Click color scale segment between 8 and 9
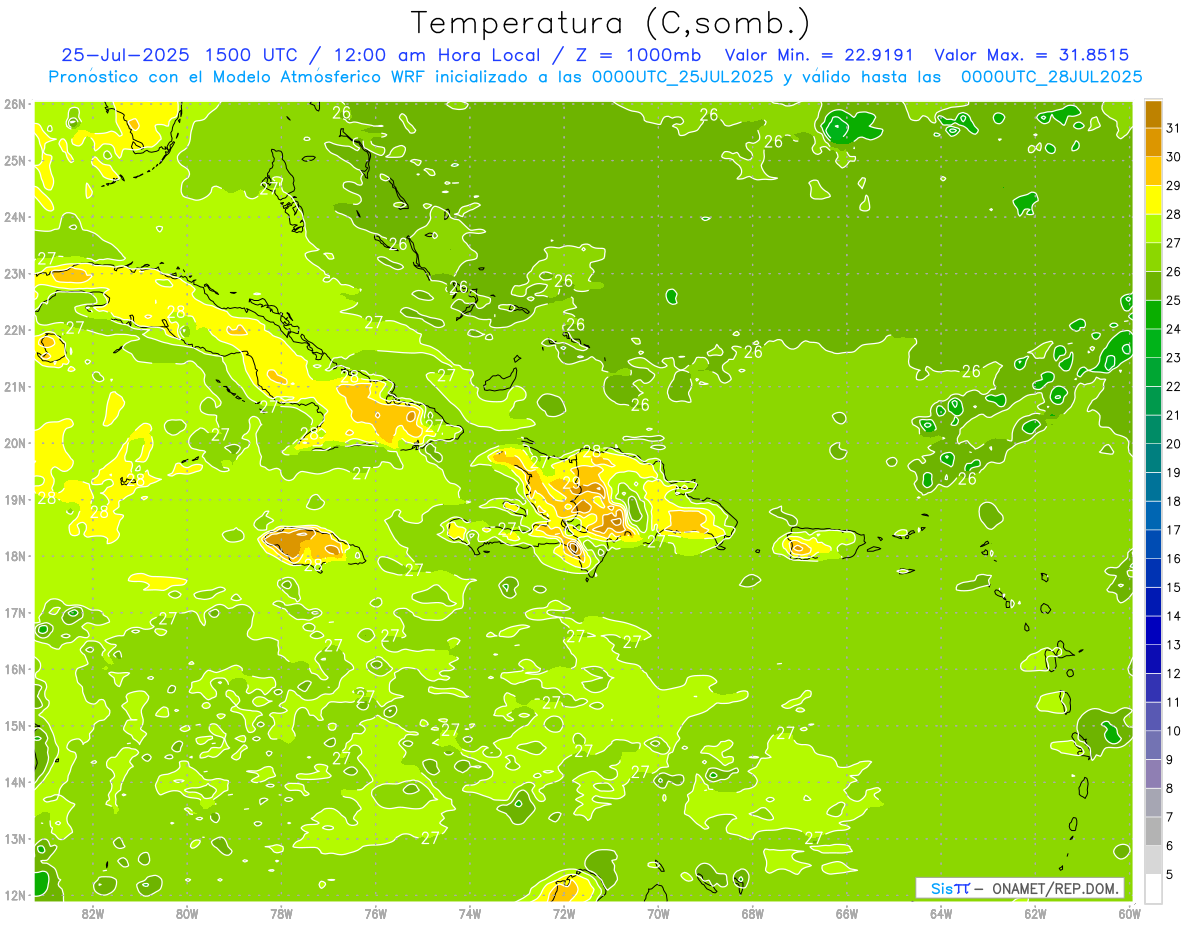 (x=1153, y=774)
